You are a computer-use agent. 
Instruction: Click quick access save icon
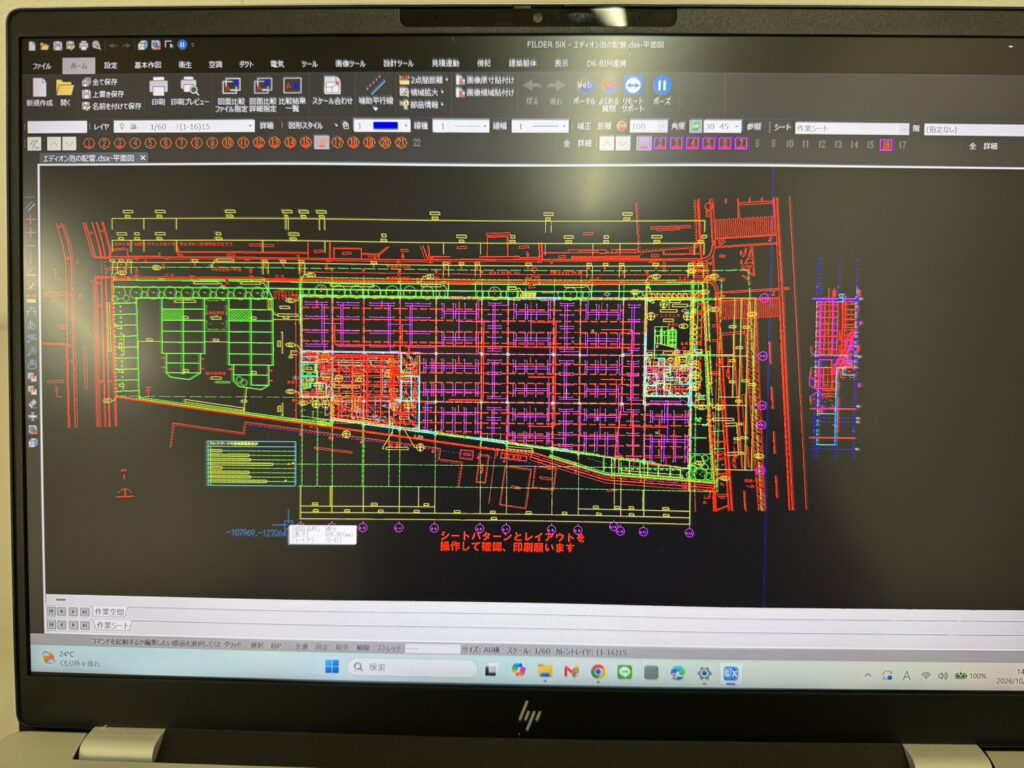57,46
